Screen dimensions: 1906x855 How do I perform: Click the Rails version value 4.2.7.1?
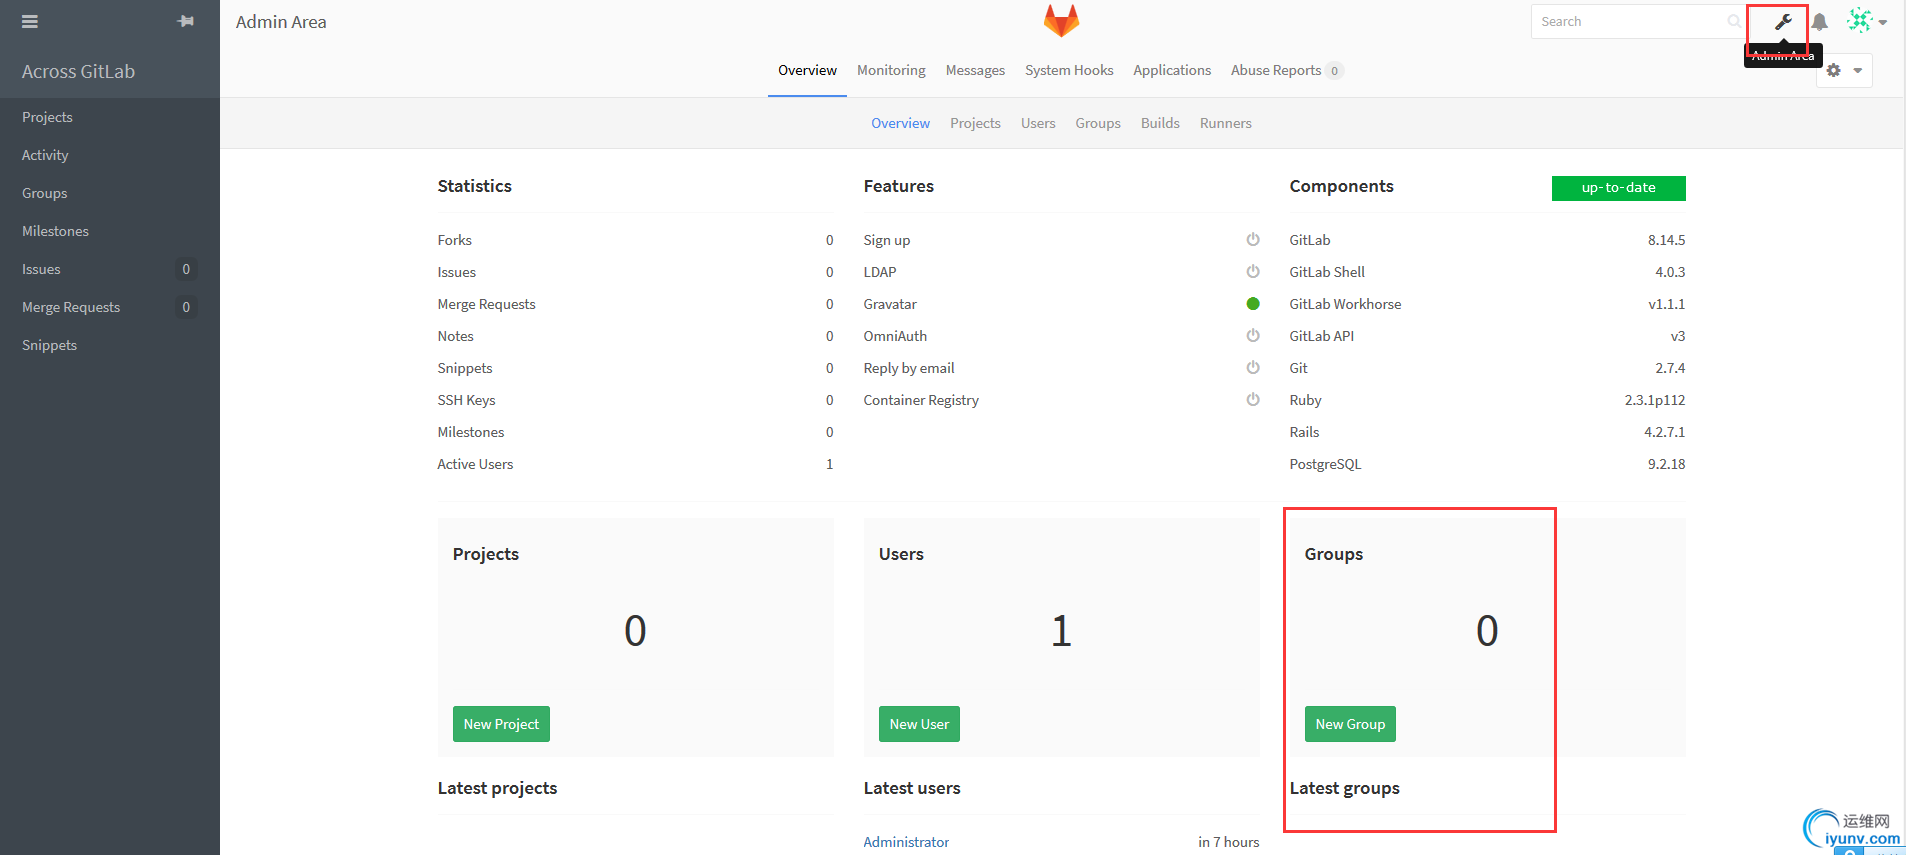[1665, 432]
